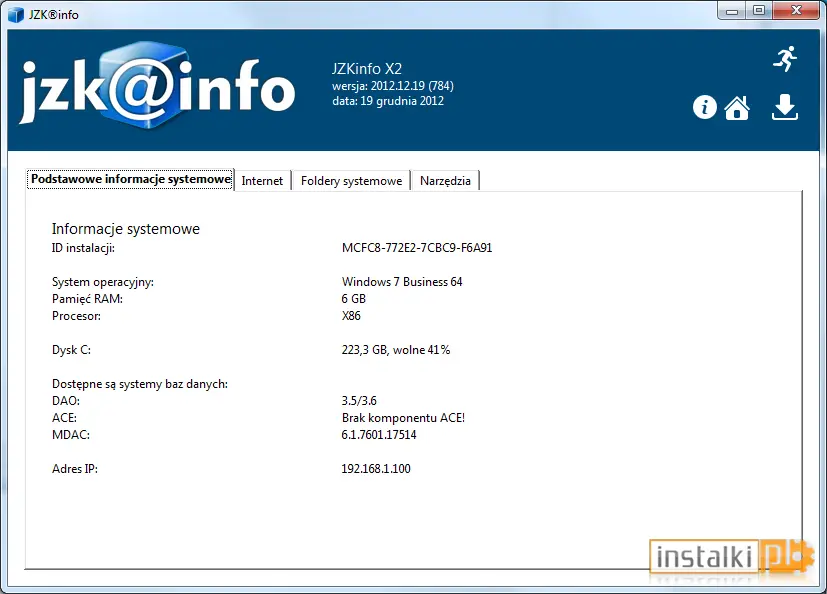This screenshot has width=827, height=594.
Task: Click the ID instalacji label
Action: [83, 248]
